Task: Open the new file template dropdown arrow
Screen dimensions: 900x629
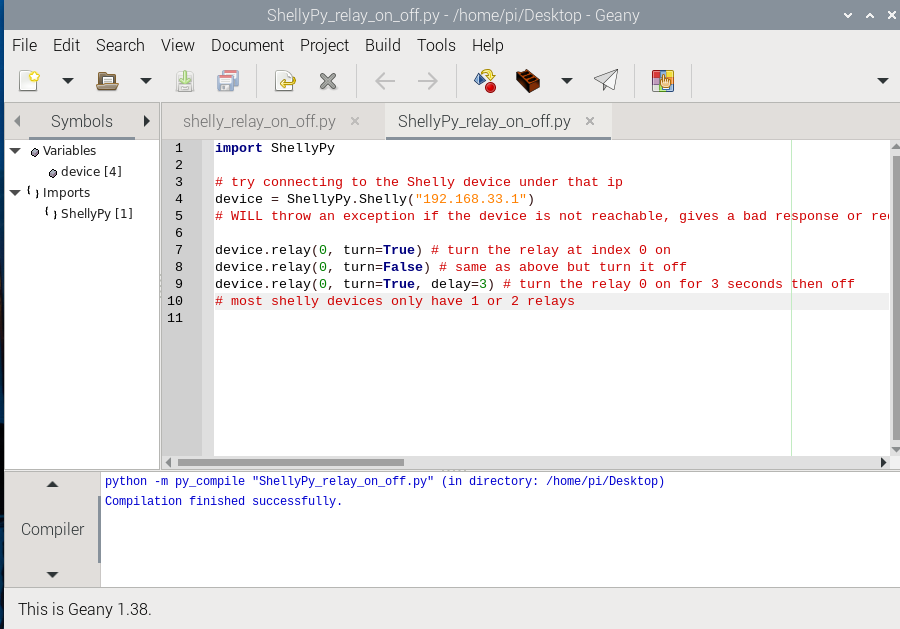Action: pyautogui.click(x=68, y=81)
